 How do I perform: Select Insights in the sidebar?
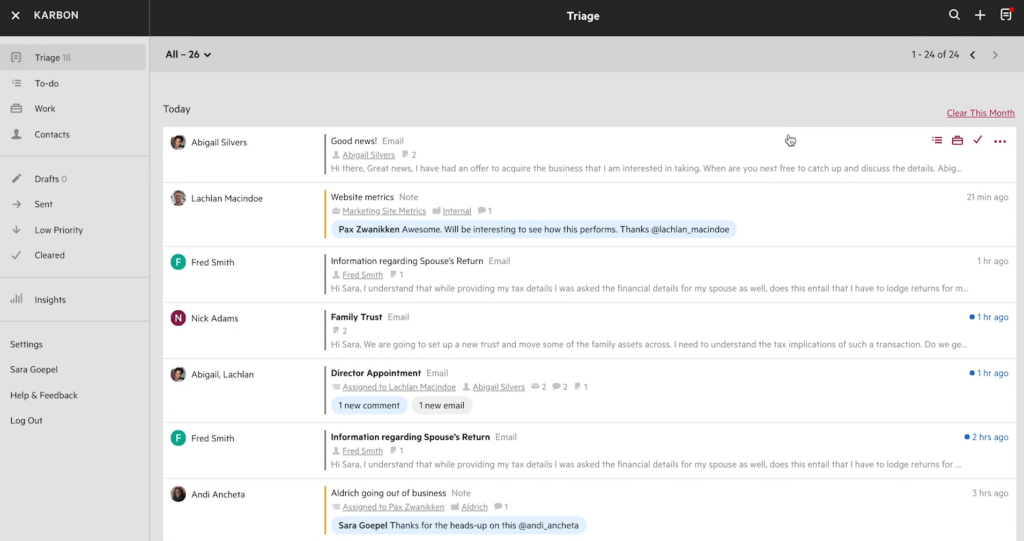tap(50, 299)
